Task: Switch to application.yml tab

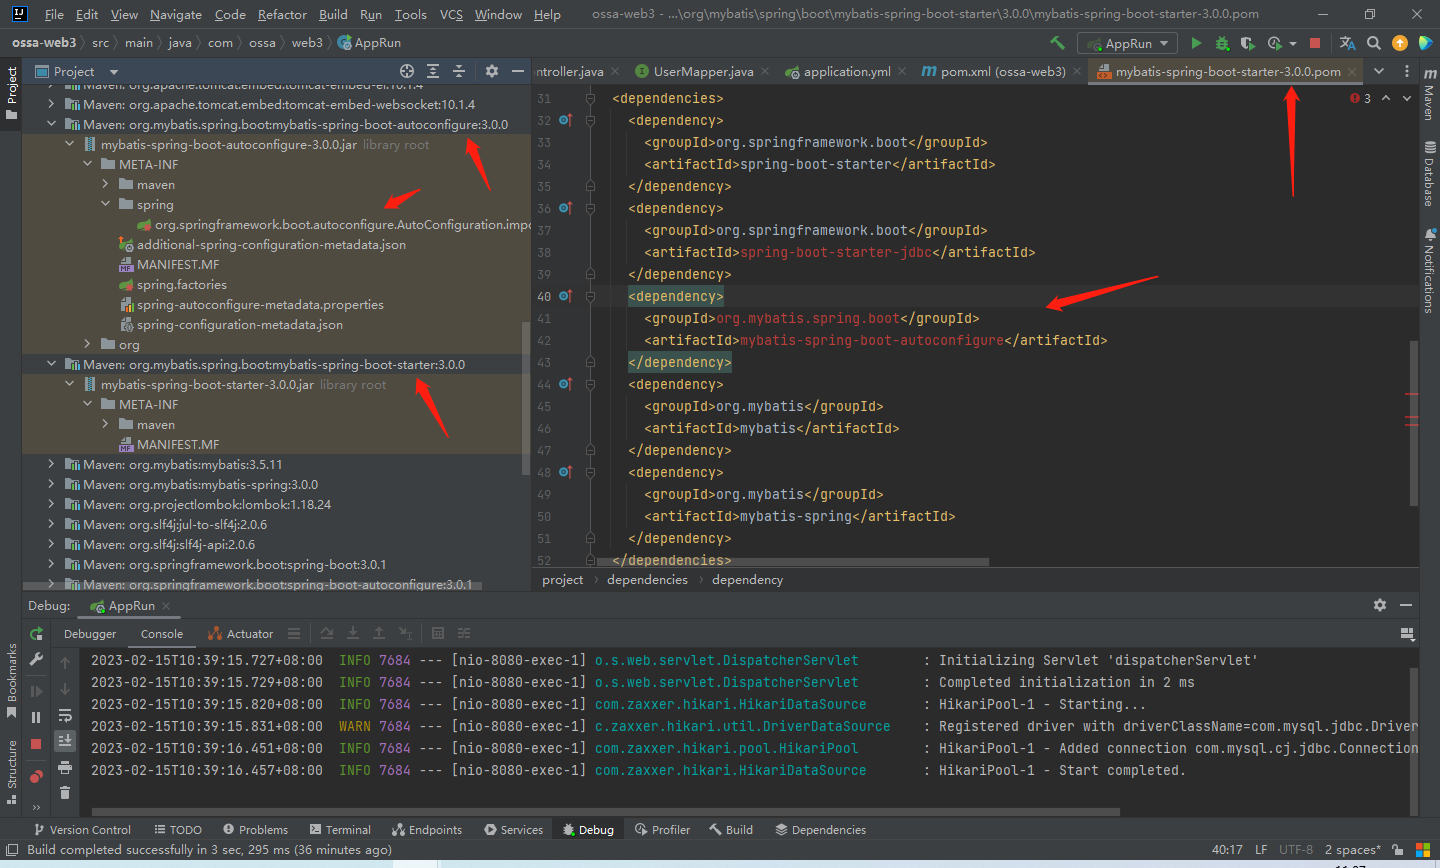Action: (x=846, y=71)
